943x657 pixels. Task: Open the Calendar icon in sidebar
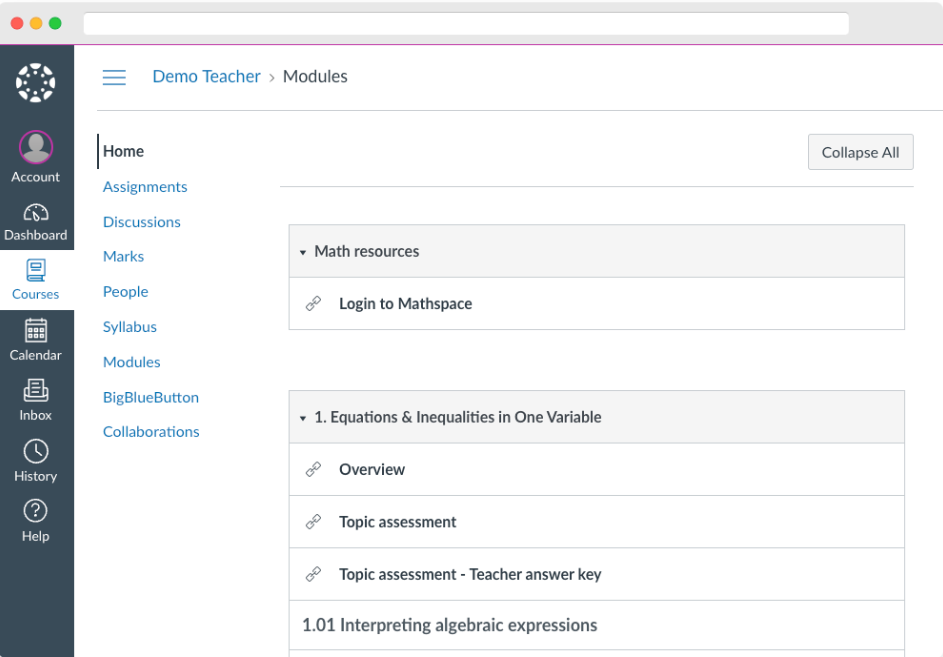point(35,330)
